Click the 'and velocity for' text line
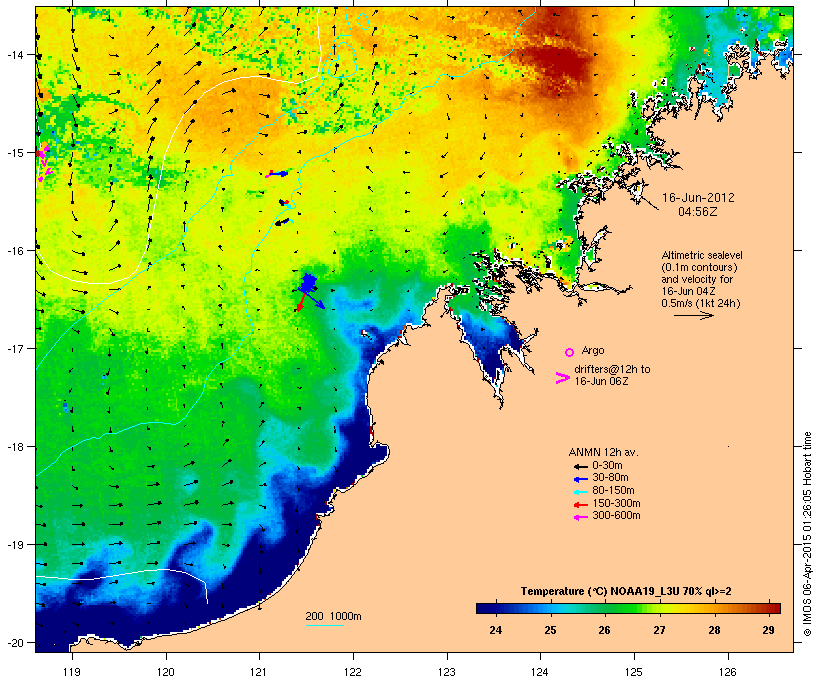820x680 pixels. (x=697, y=279)
